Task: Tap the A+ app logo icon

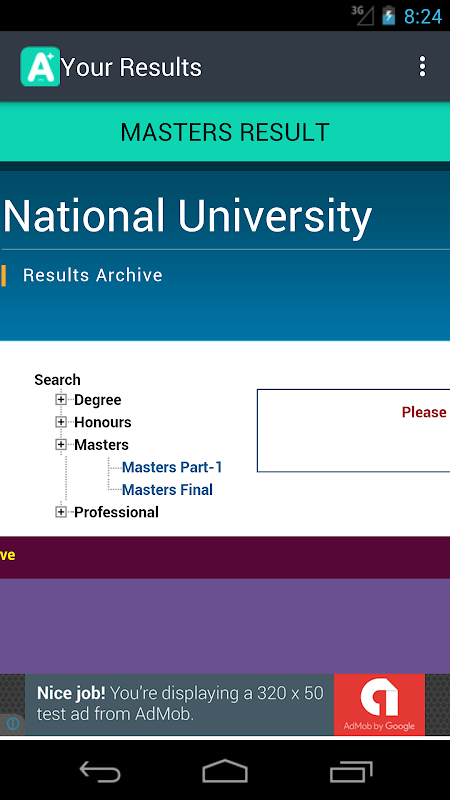Action: pyautogui.click(x=40, y=66)
